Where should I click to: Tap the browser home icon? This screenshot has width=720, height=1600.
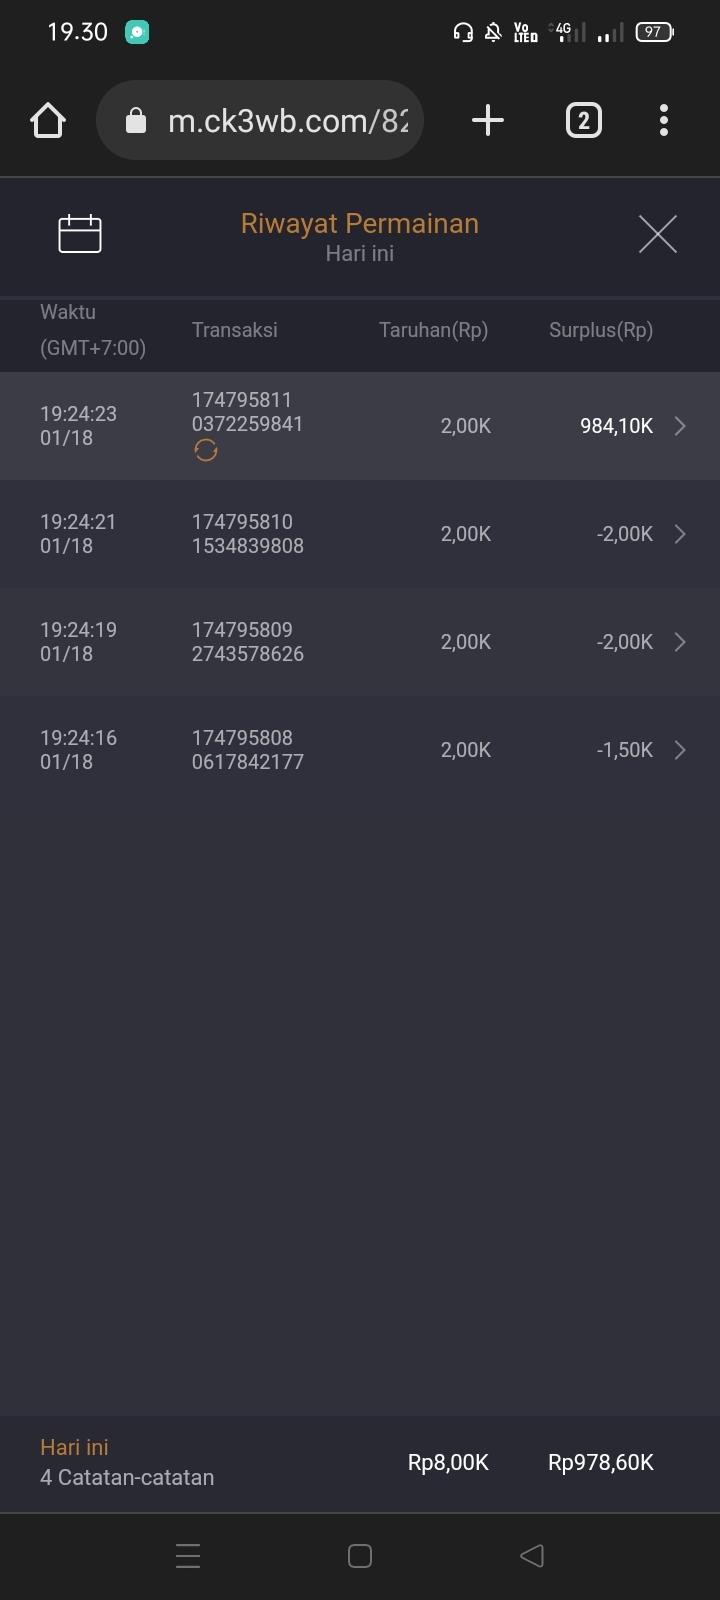click(x=48, y=121)
